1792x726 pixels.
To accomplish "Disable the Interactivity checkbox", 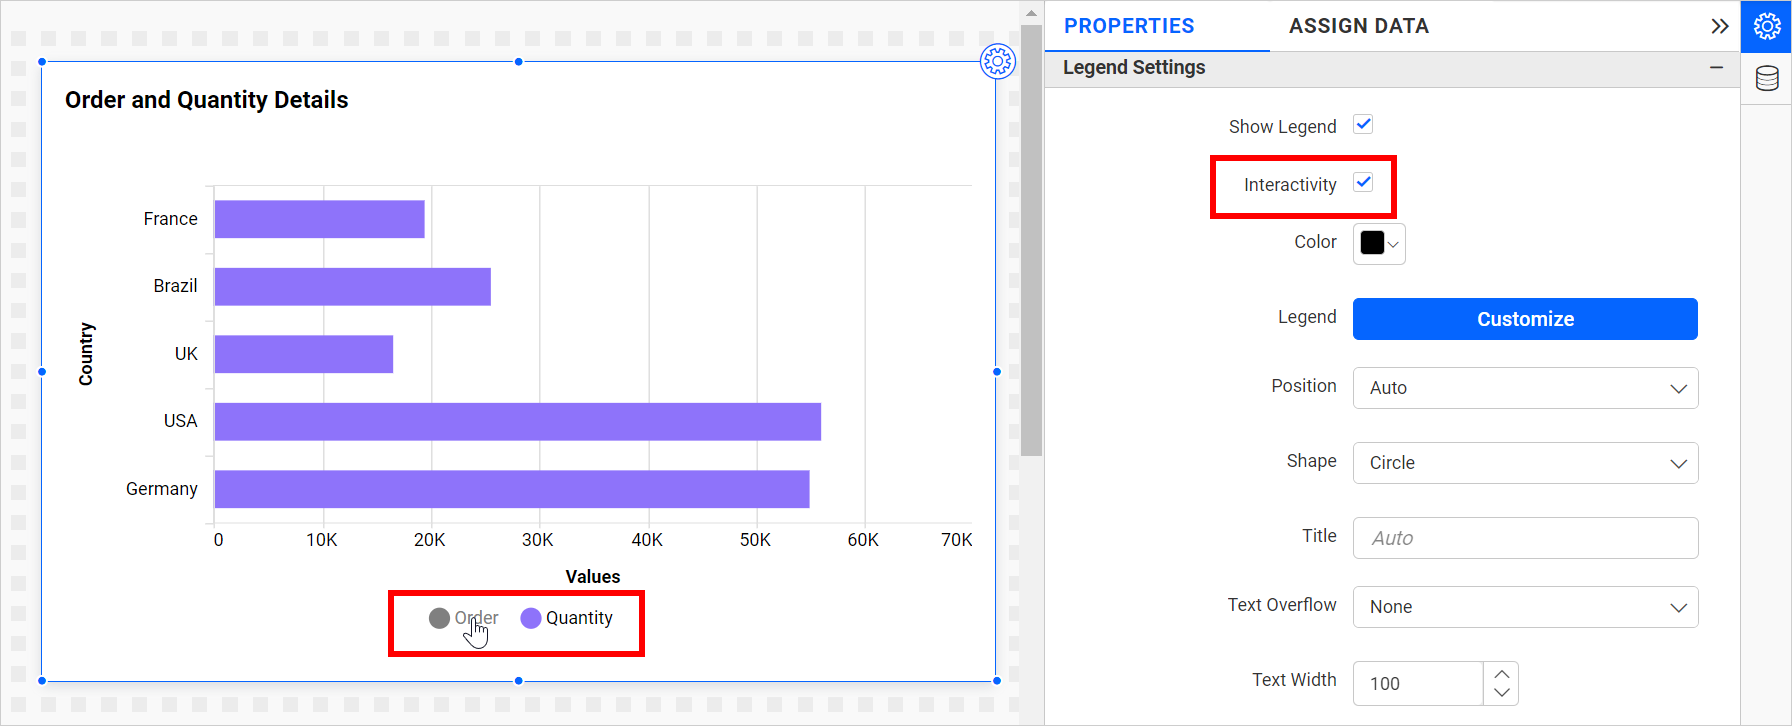I will [1363, 183].
